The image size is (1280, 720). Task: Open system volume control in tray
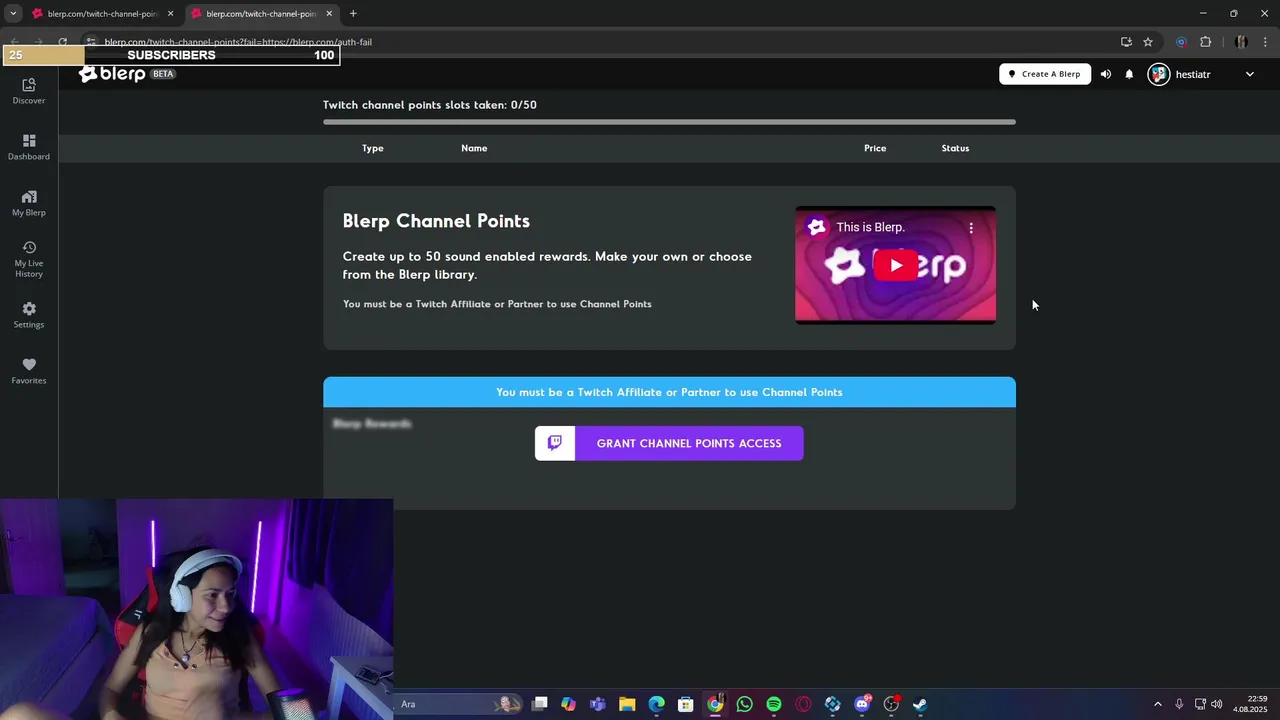(1217, 704)
